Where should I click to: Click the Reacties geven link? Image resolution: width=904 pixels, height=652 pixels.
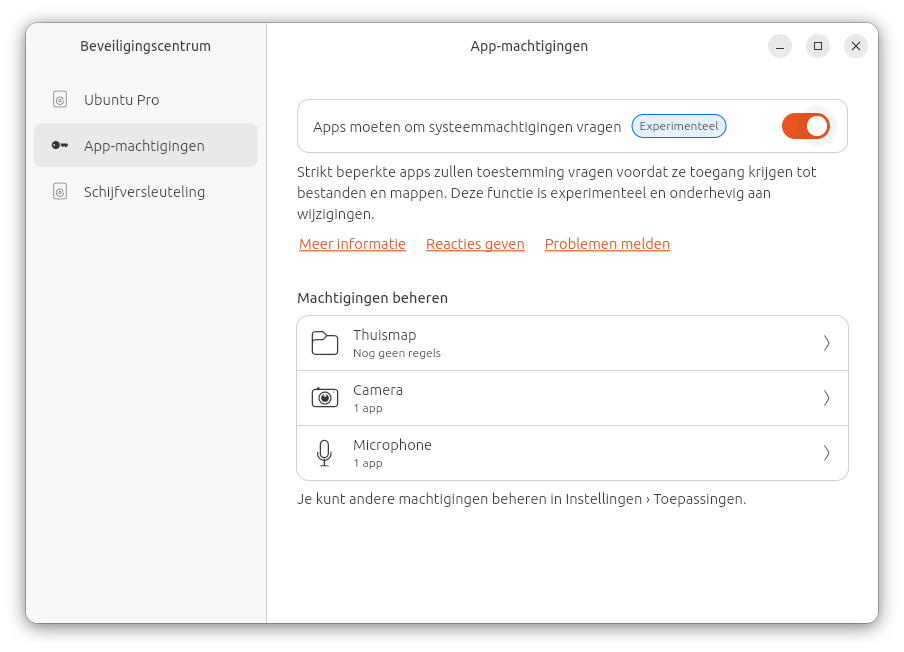tap(475, 244)
